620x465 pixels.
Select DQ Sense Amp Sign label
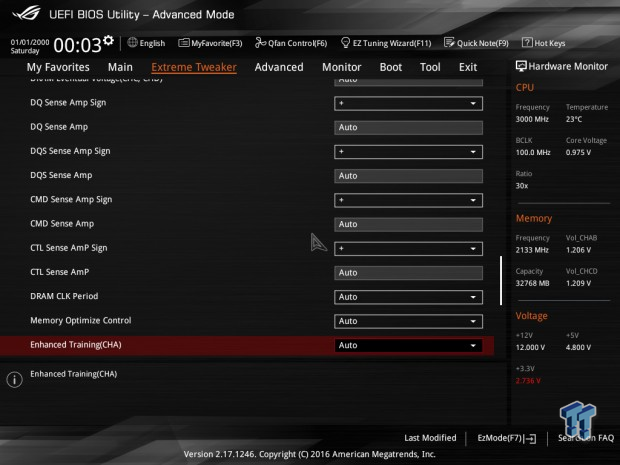[68, 103]
